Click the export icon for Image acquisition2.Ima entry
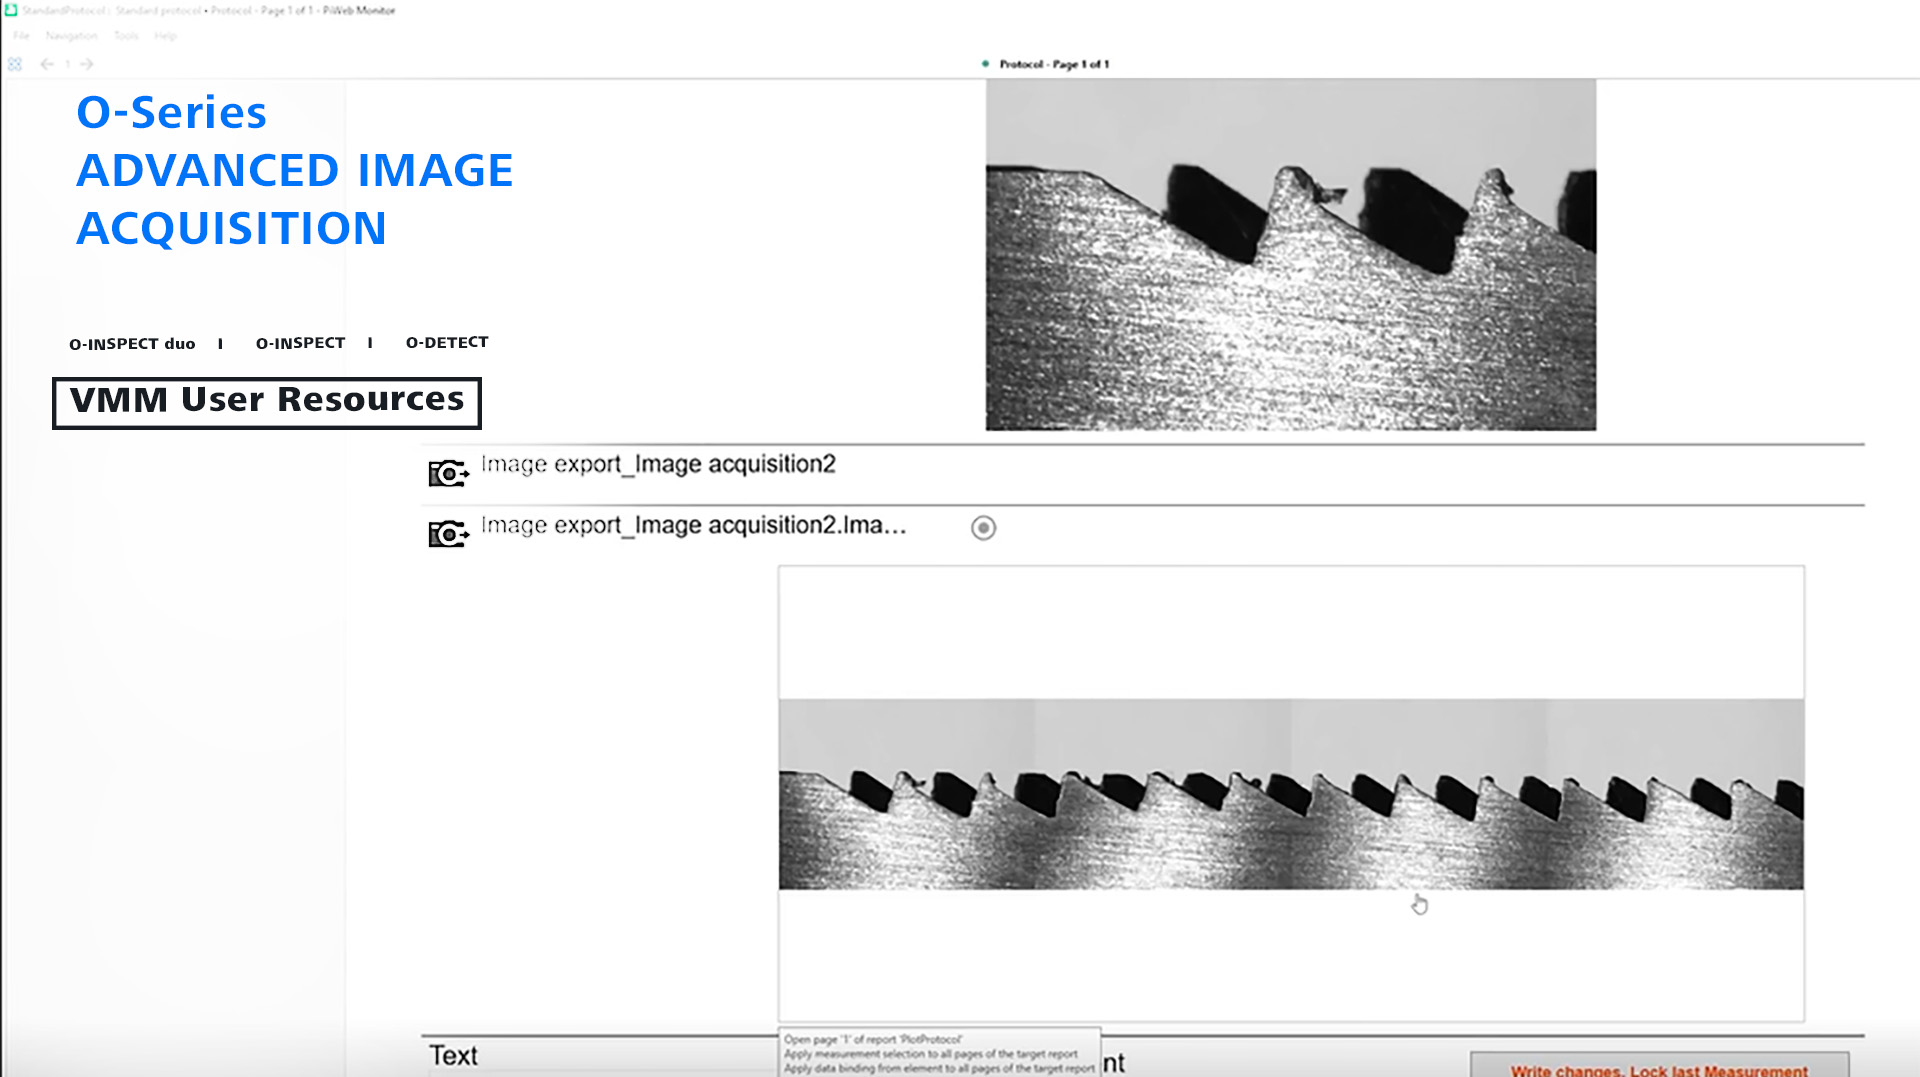Image resolution: width=1920 pixels, height=1077 pixels. point(447,534)
